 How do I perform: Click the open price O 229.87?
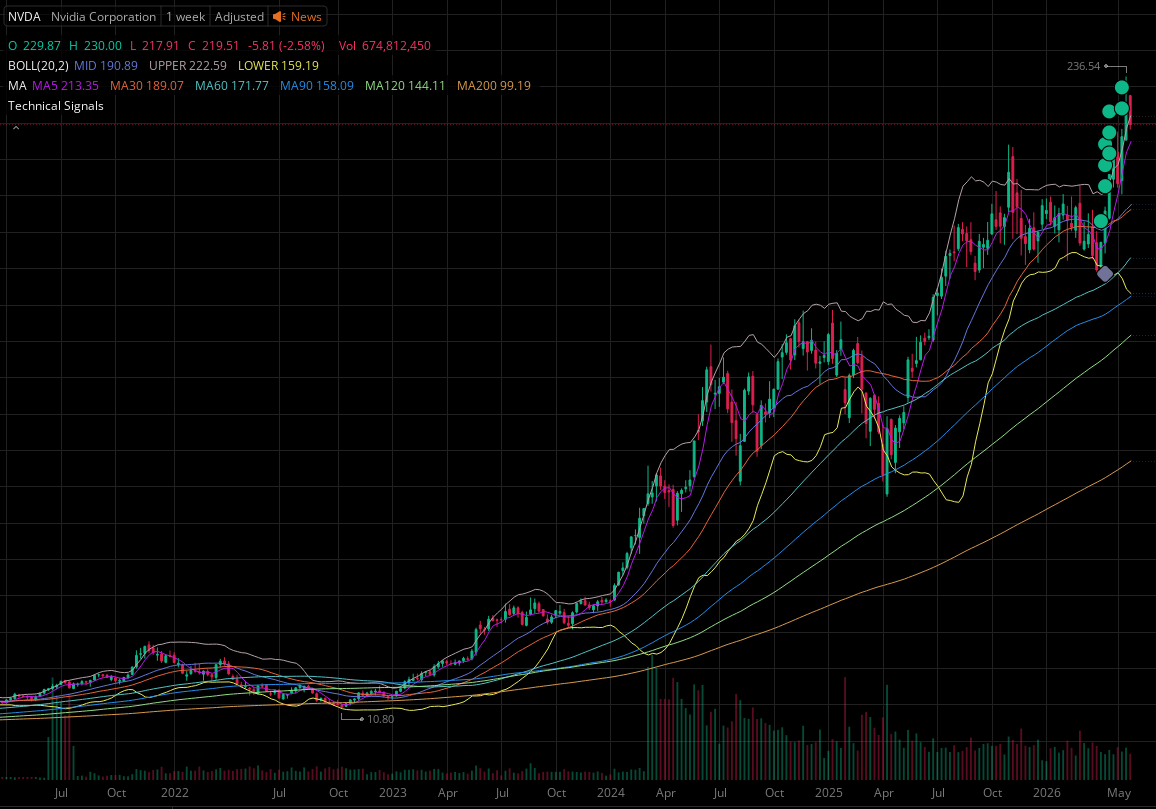pos(34,46)
